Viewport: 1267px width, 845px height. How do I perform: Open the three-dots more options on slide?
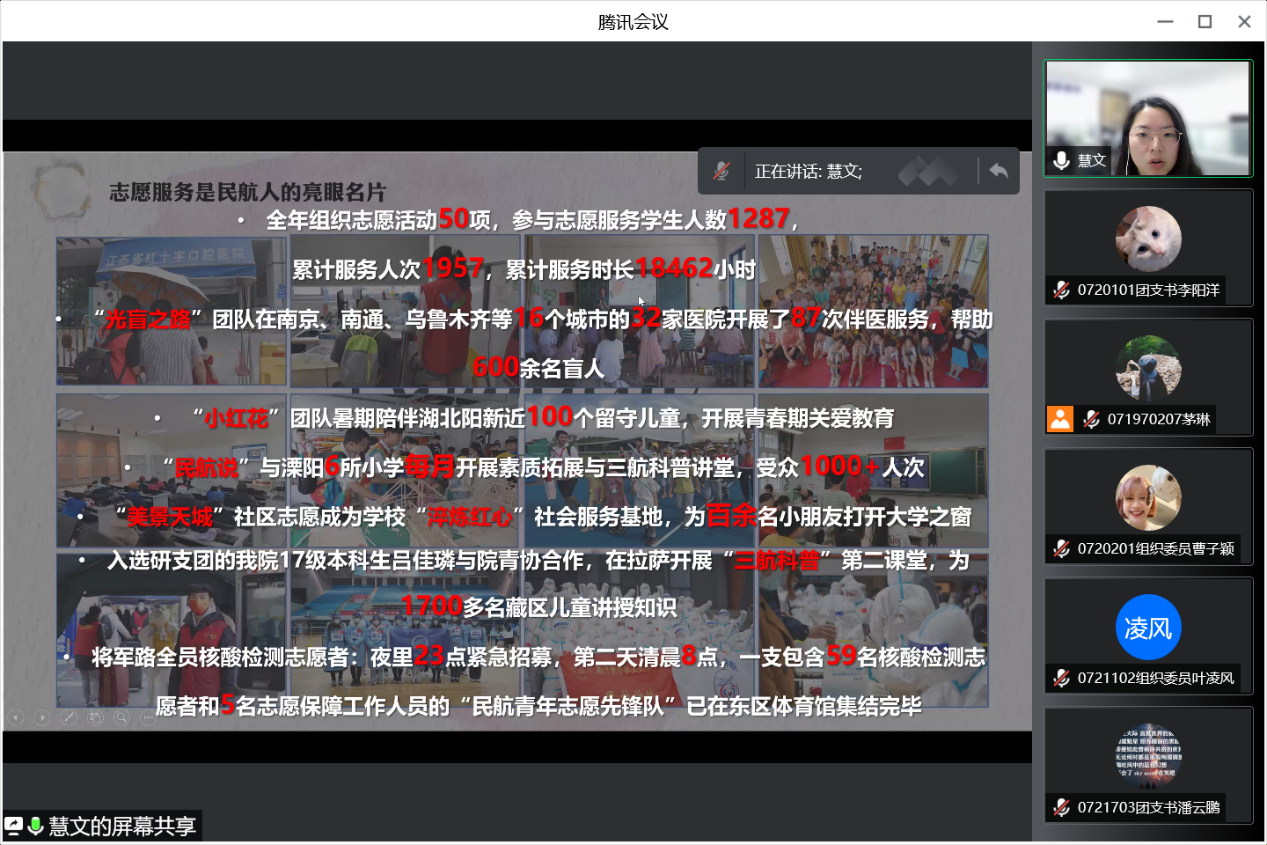click(x=146, y=717)
